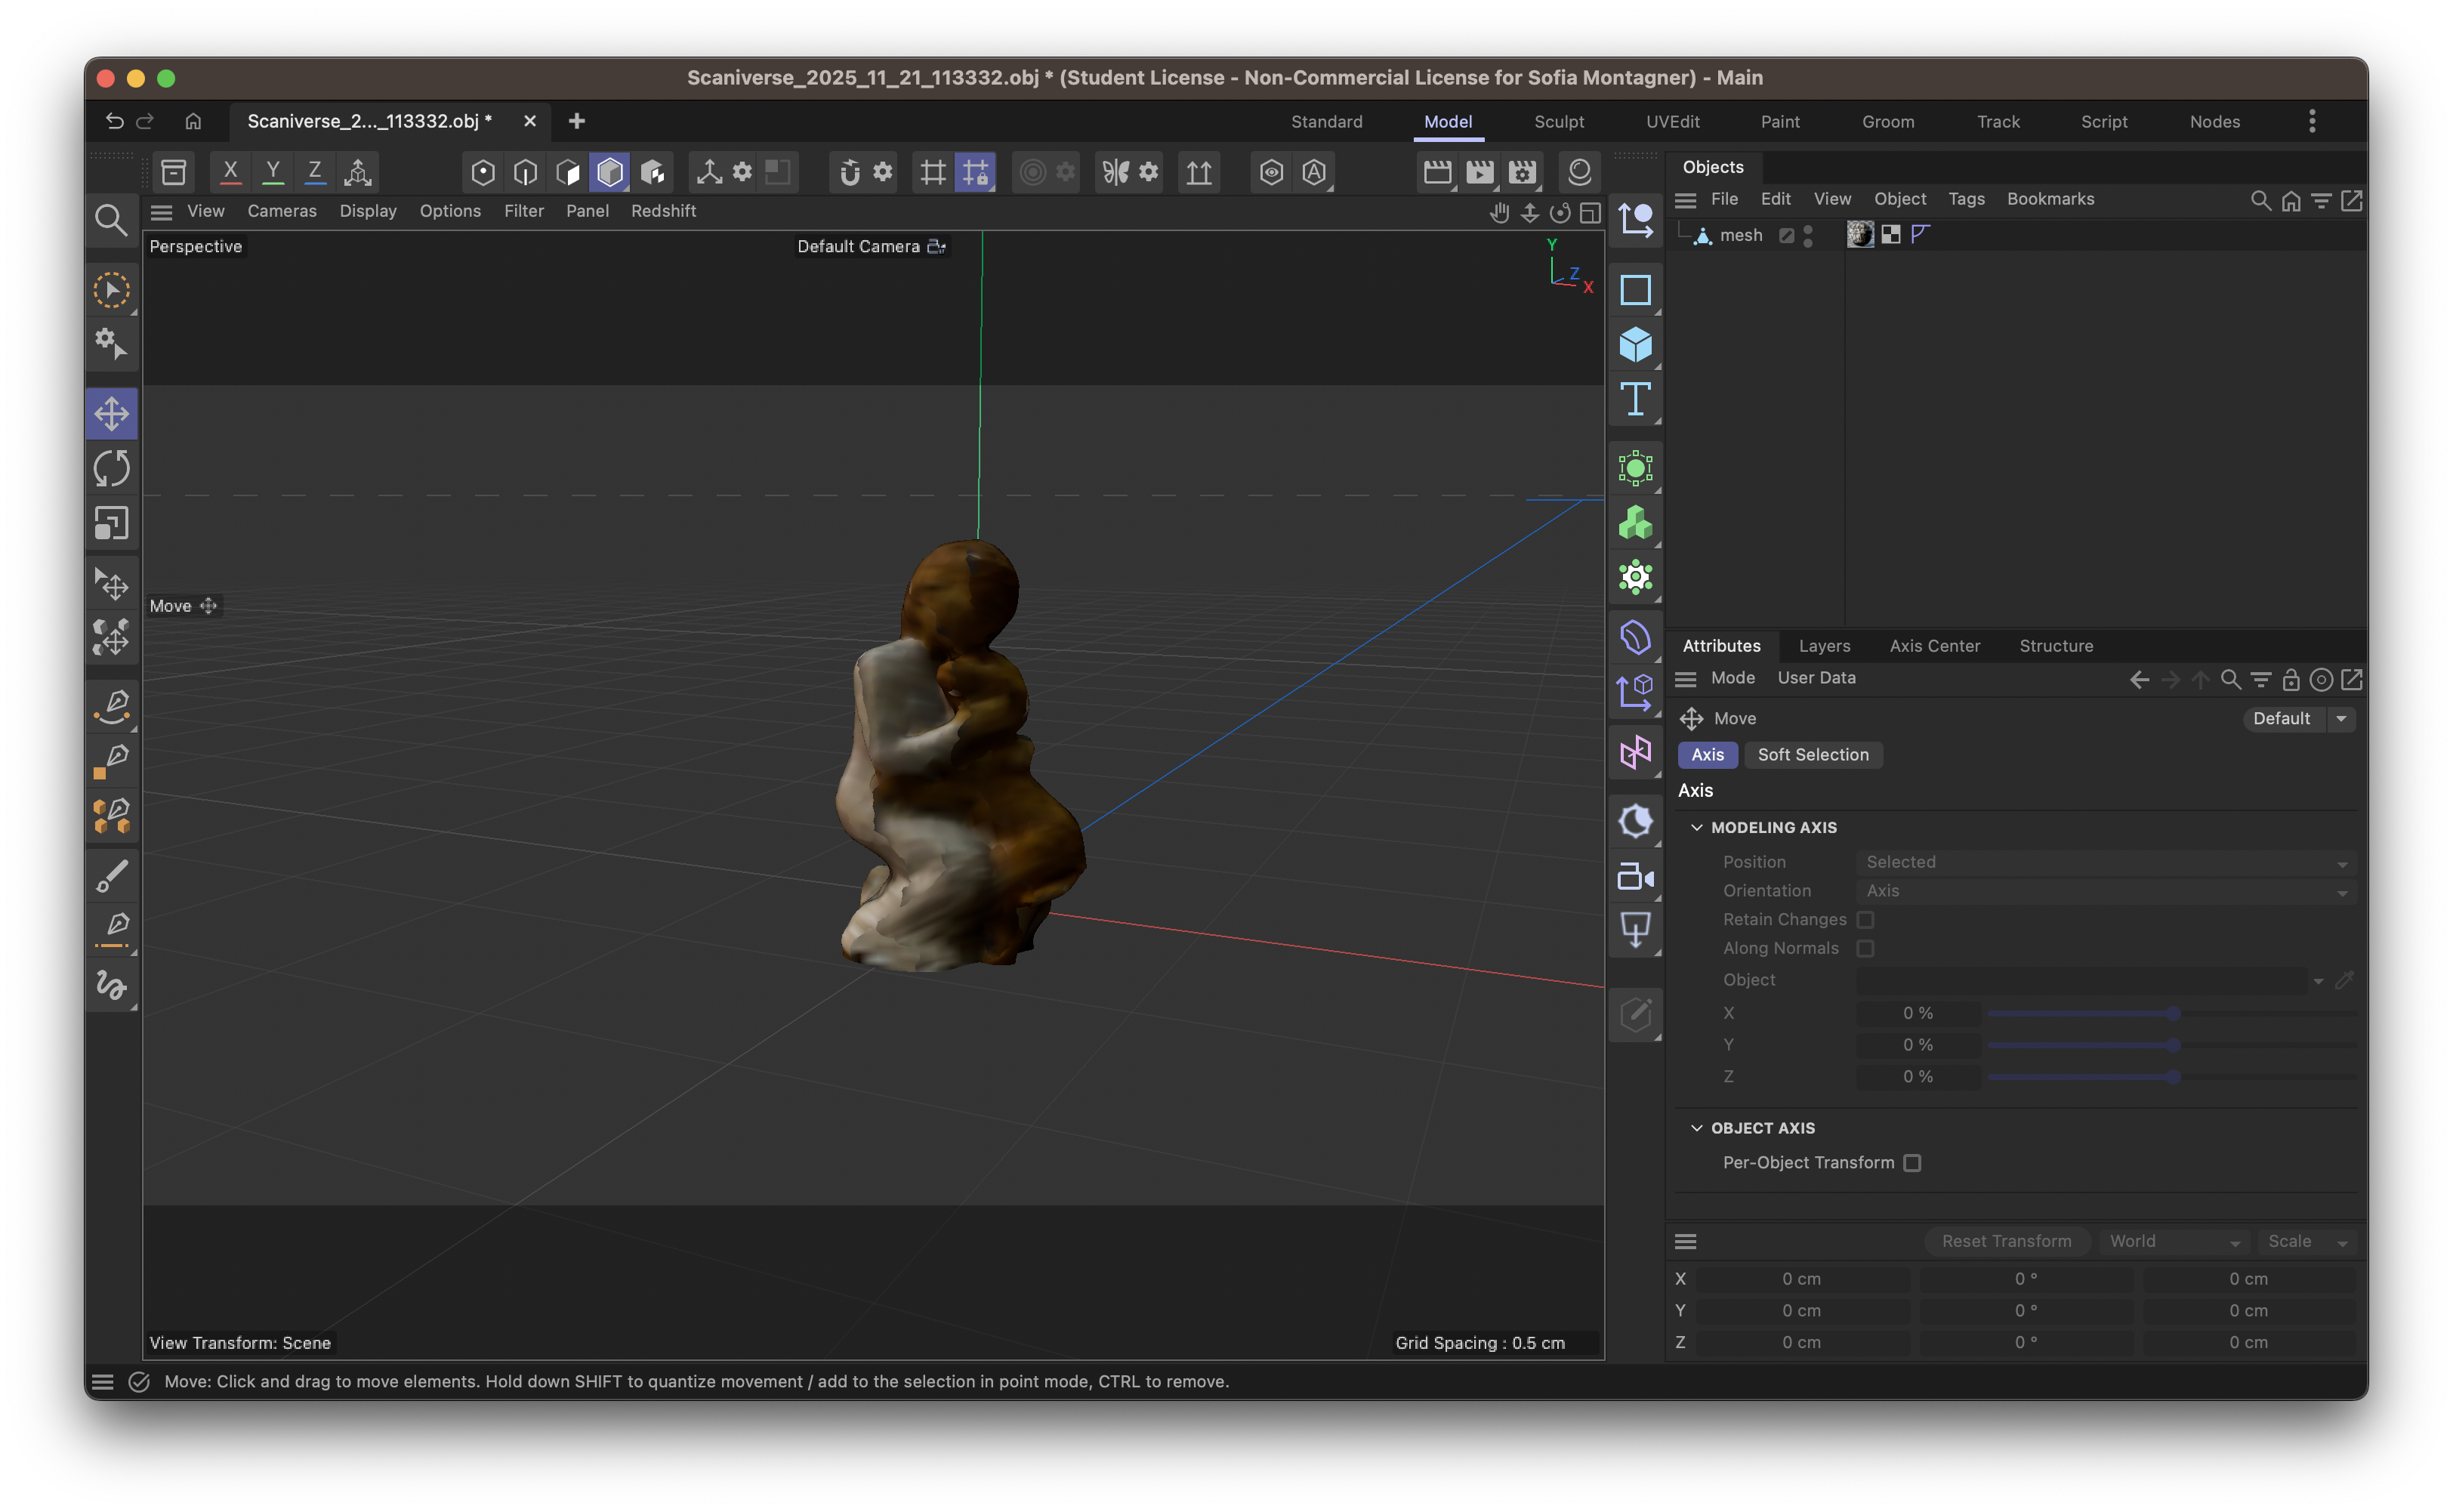The image size is (2453, 1512).
Task: Activate the Live Selection tool
Action: click(x=112, y=291)
